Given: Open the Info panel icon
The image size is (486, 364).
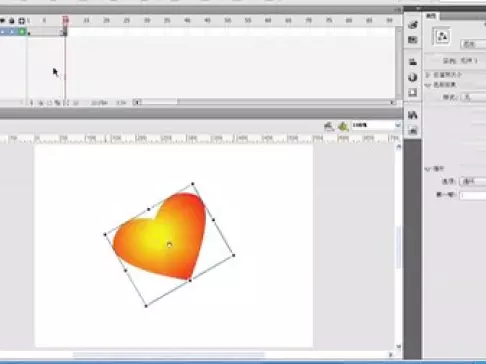Looking at the screenshot, I should tap(413, 77).
